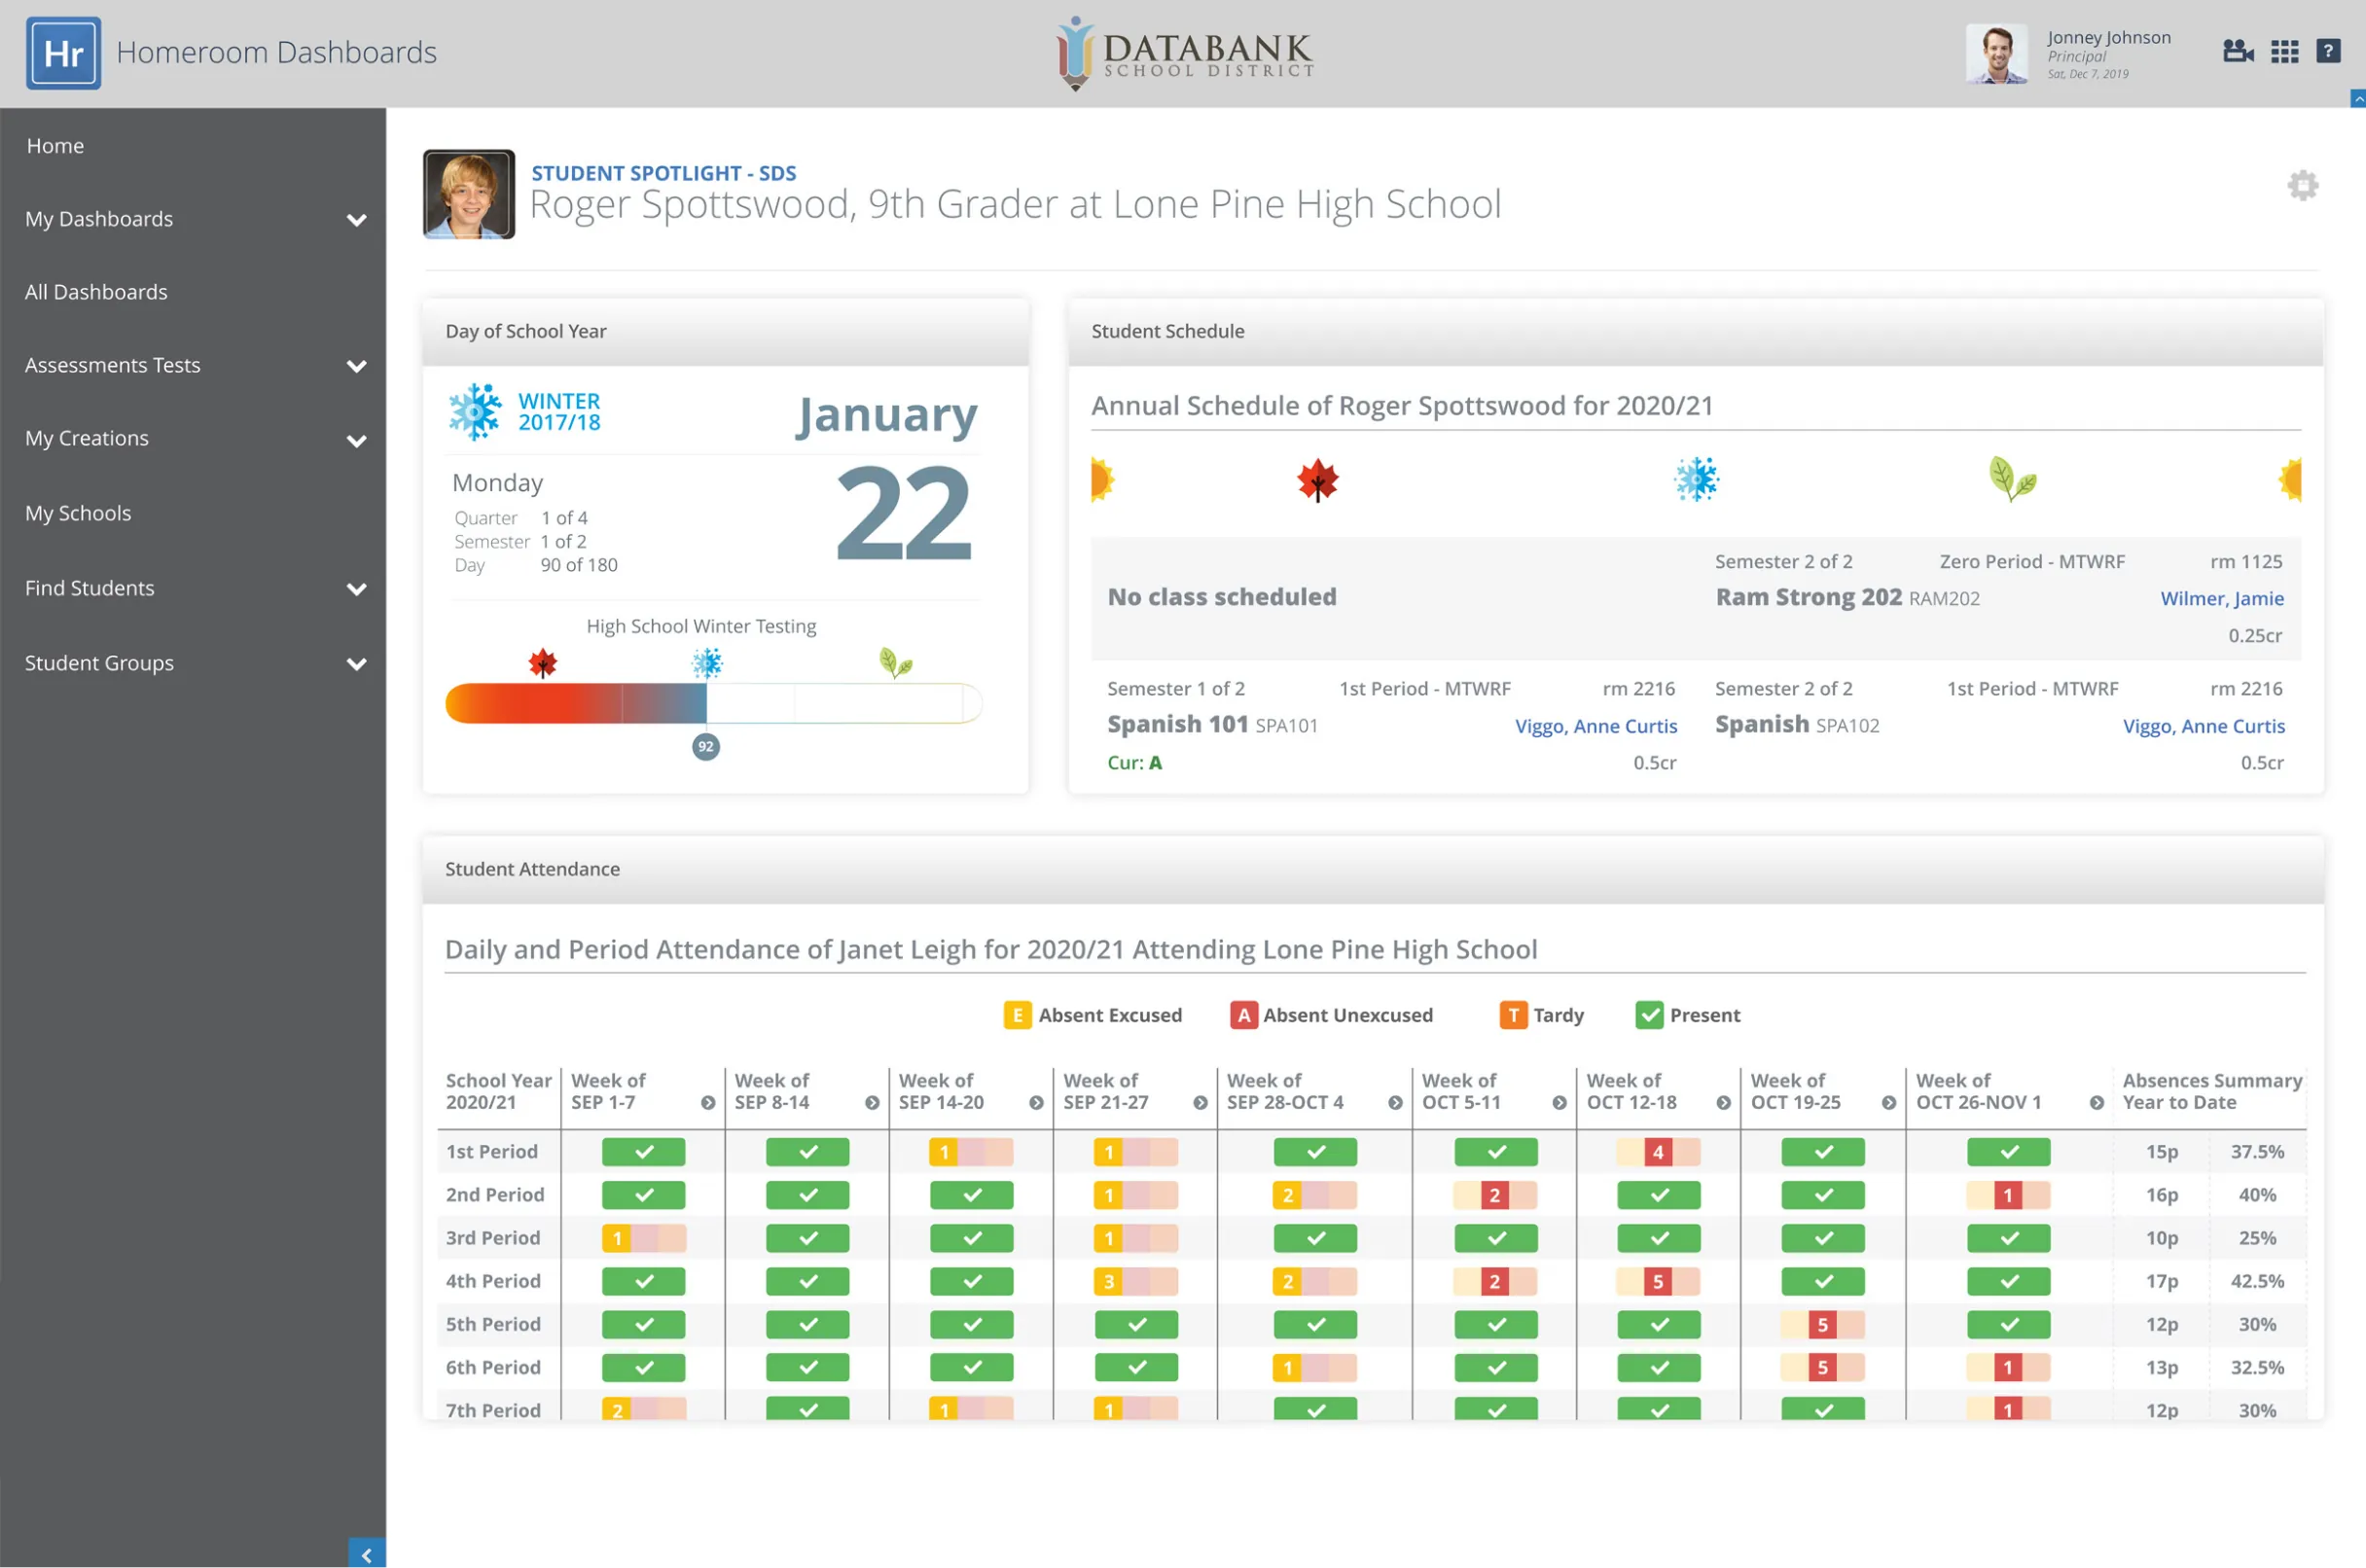Collapse the sidebar with bottom arrow
Viewport: 2366px width, 1568px height.
(367, 1554)
